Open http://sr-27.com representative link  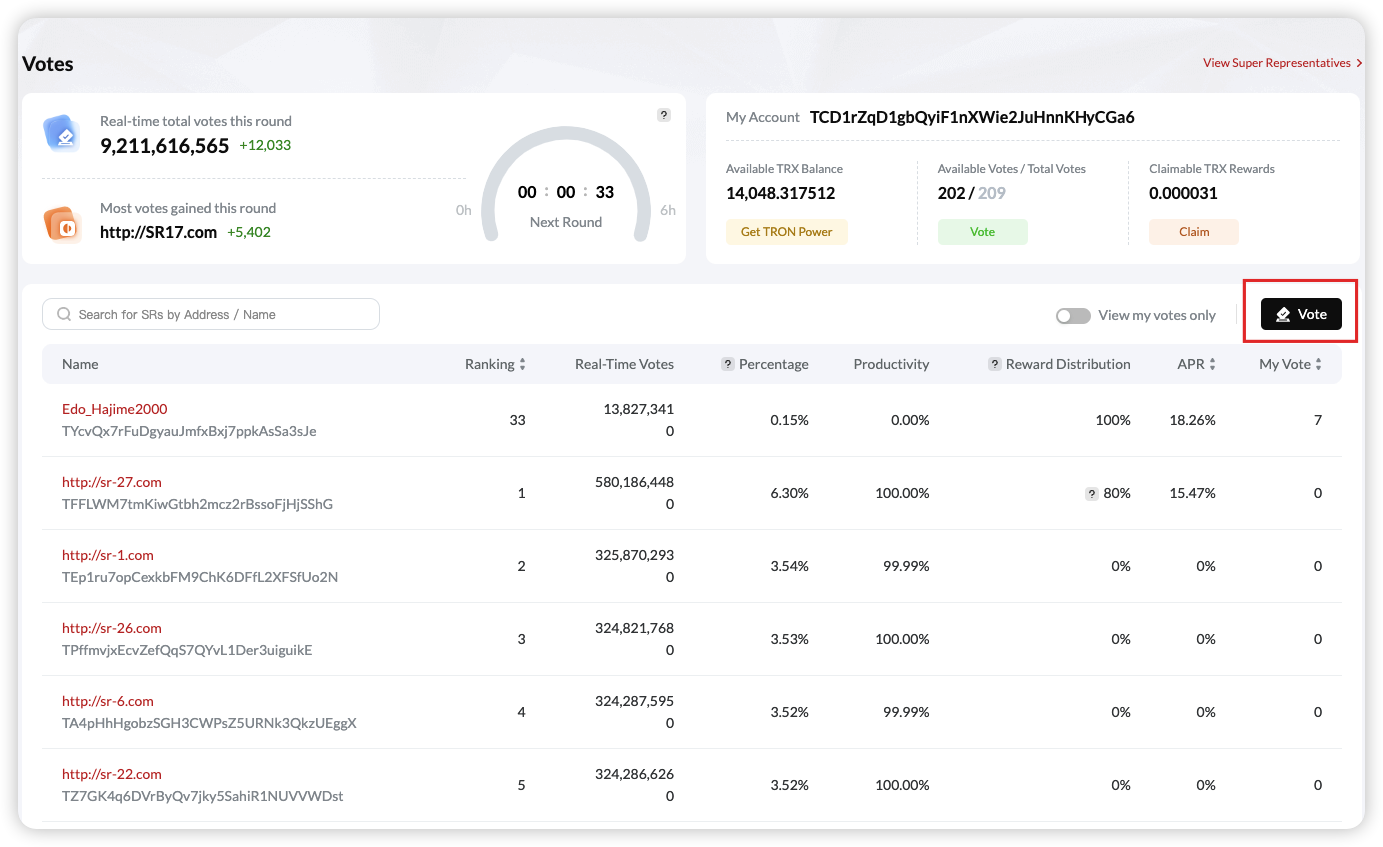click(x=112, y=482)
